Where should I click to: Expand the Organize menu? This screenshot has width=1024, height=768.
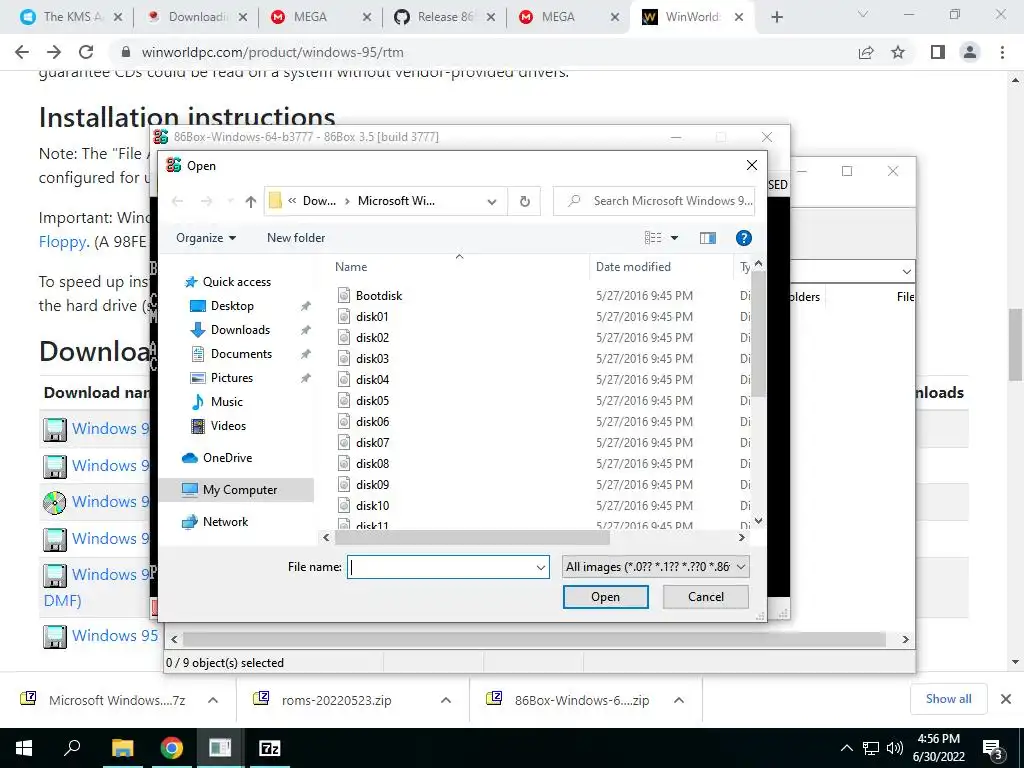coord(206,238)
